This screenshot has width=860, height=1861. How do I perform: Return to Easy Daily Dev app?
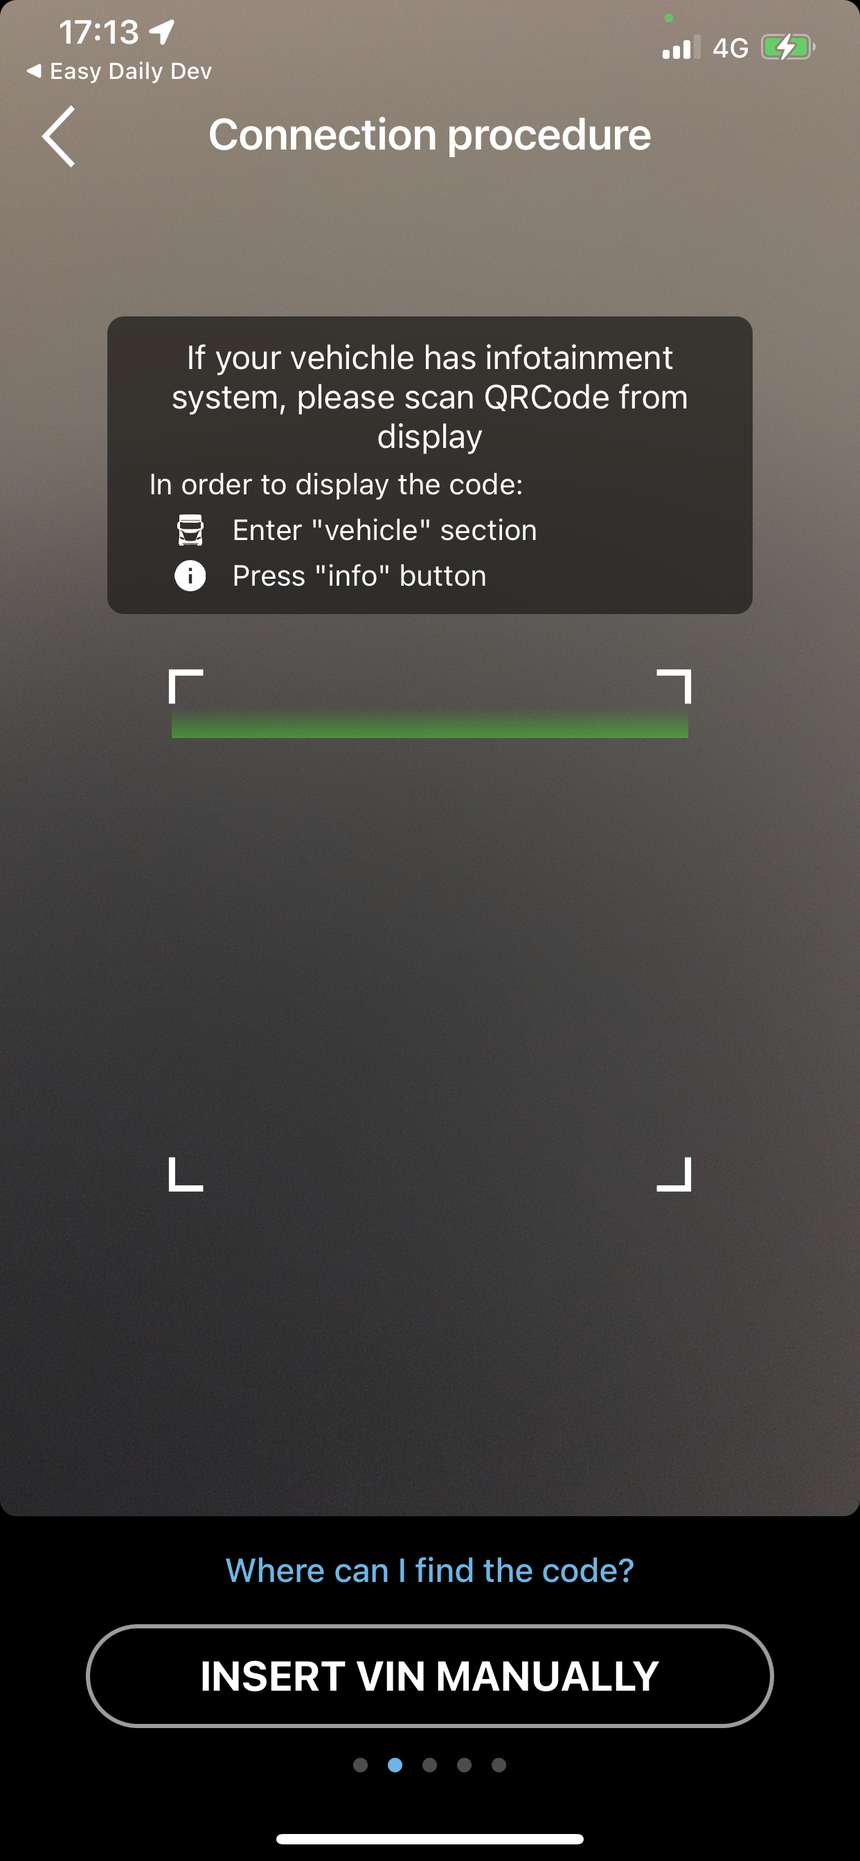click(x=119, y=71)
